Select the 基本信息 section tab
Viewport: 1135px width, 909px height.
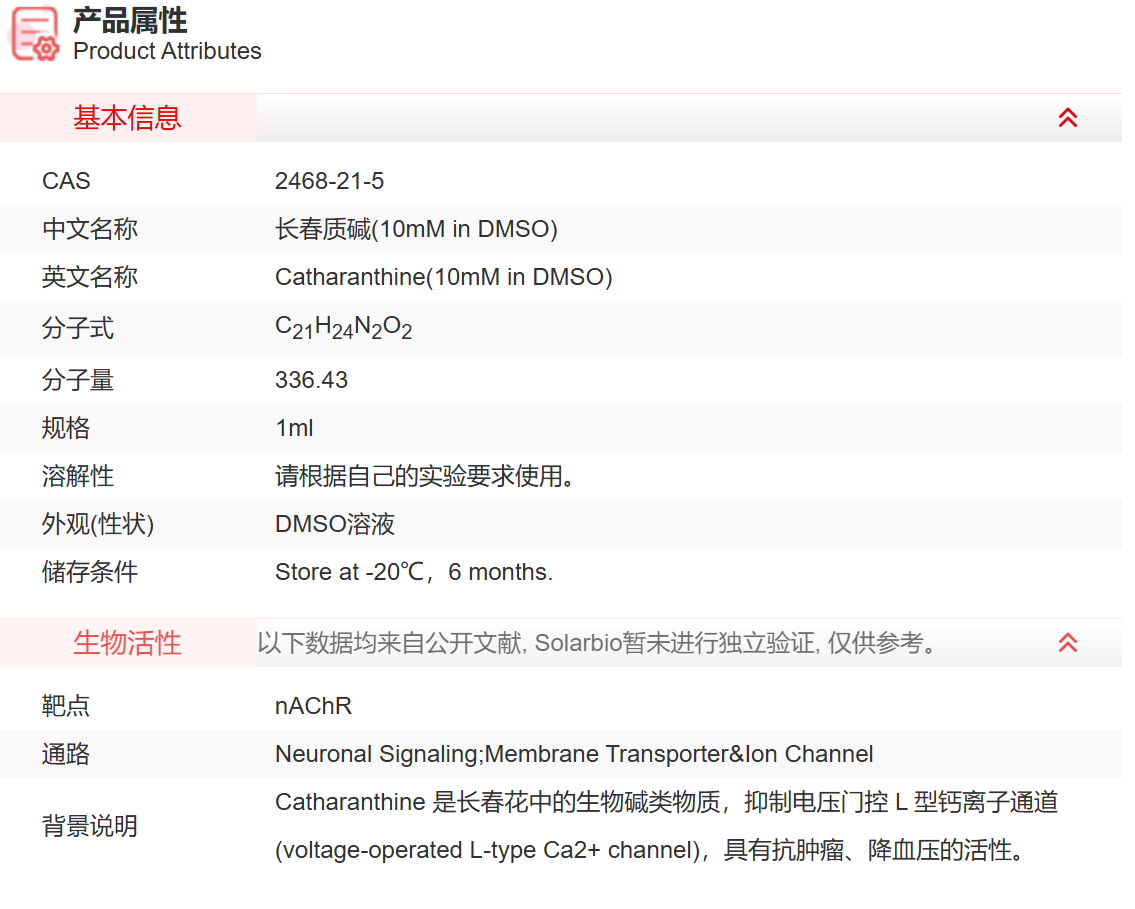(126, 117)
